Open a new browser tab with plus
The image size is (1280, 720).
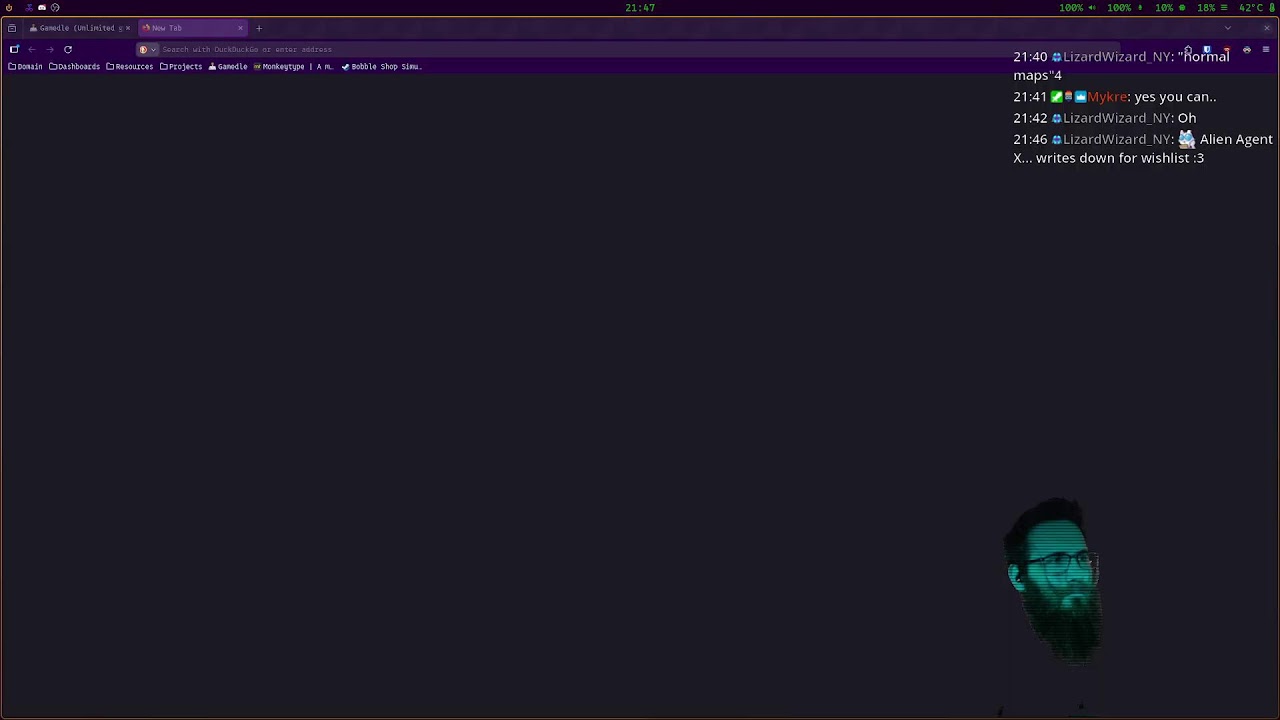click(258, 28)
